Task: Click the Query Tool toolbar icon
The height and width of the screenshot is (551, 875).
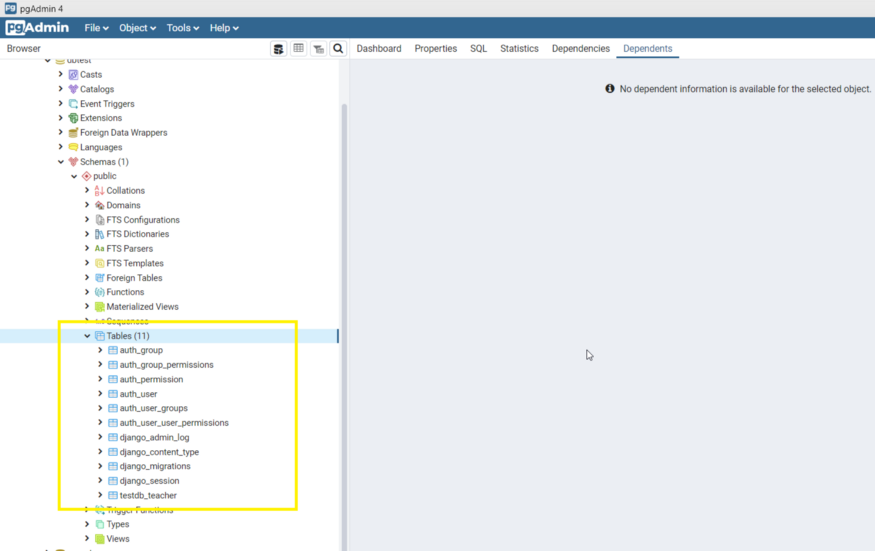Action: [x=278, y=49]
